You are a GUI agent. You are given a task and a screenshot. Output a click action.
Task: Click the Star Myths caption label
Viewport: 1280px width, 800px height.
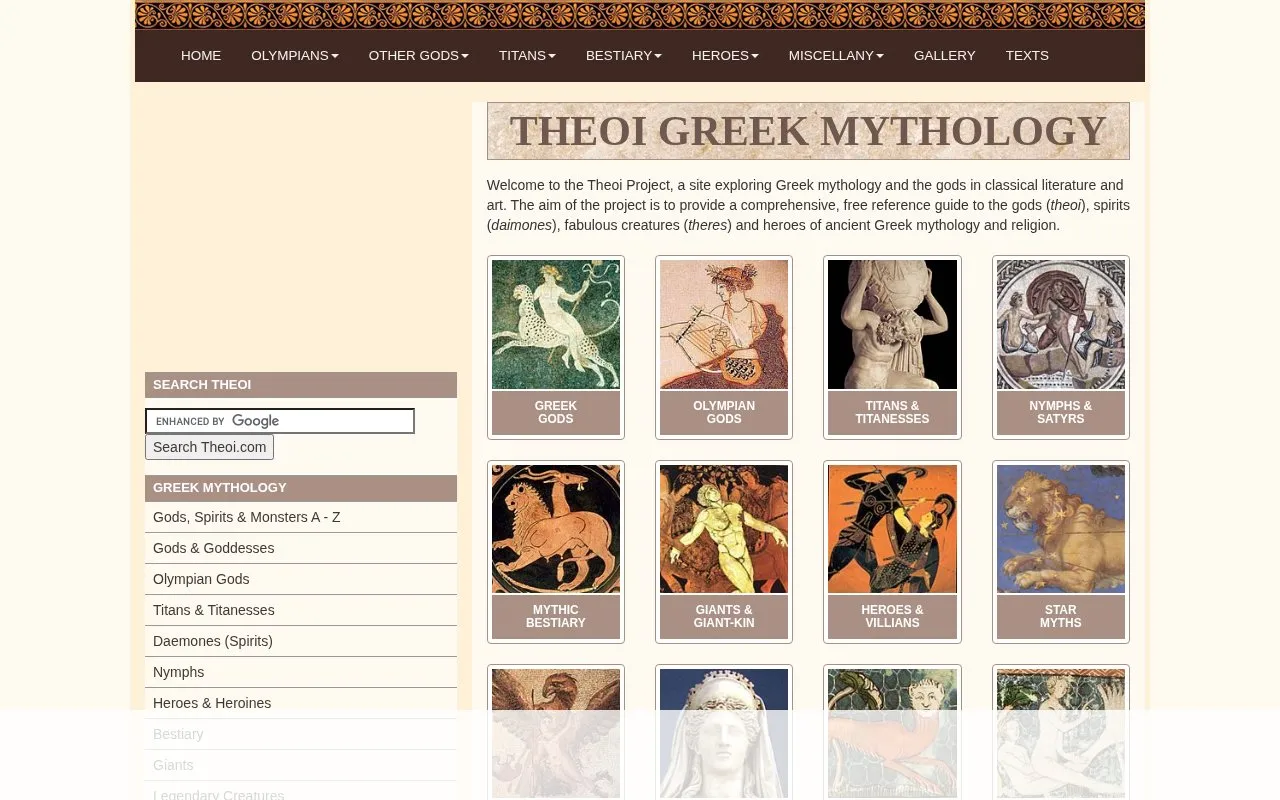(x=1061, y=617)
